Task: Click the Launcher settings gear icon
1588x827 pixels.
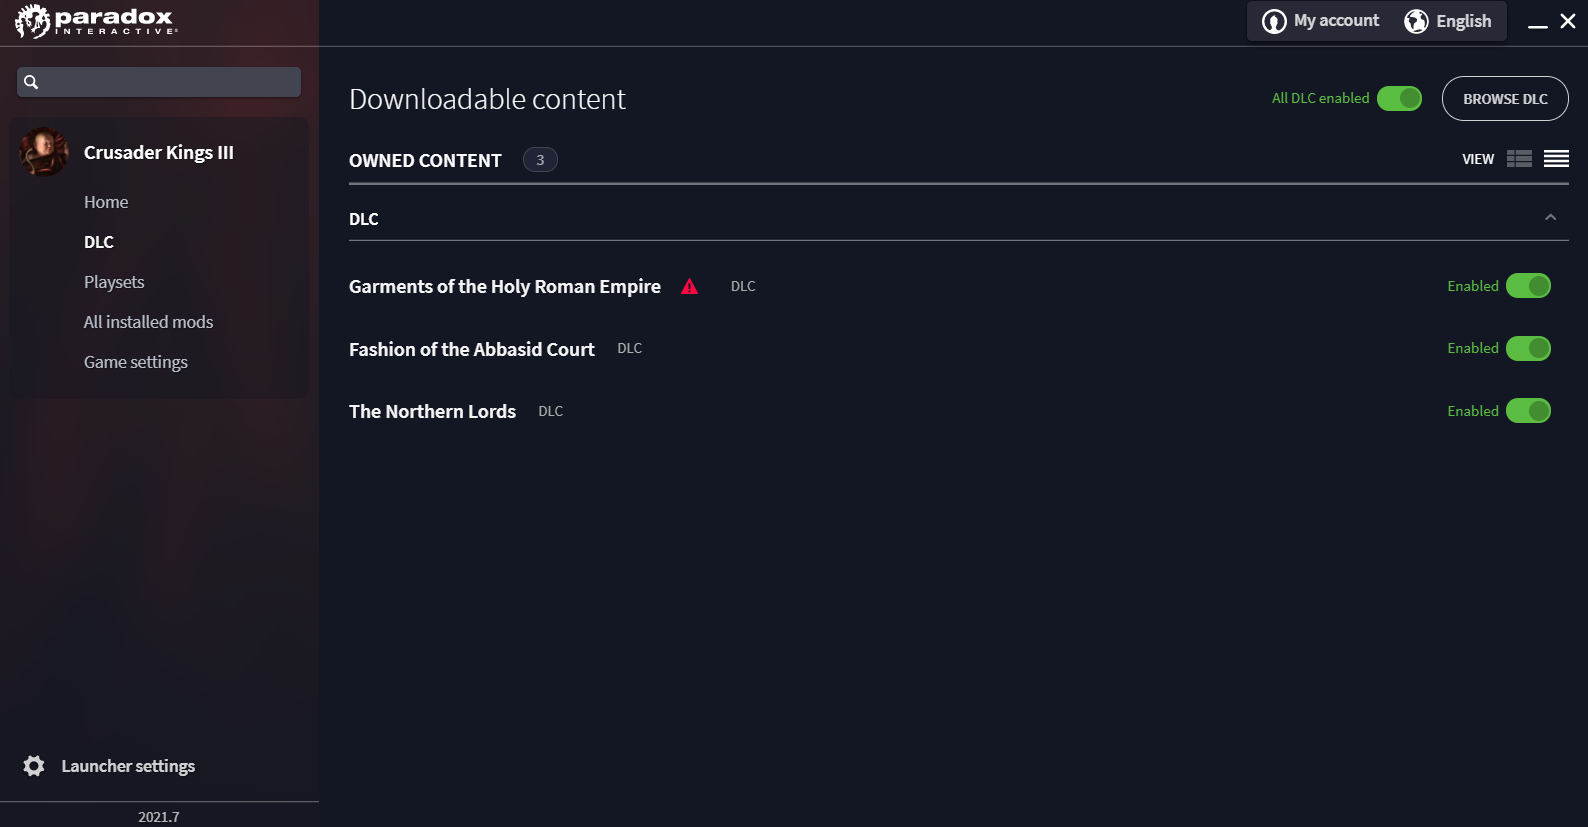Action: pyautogui.click(x=34, y=766)
